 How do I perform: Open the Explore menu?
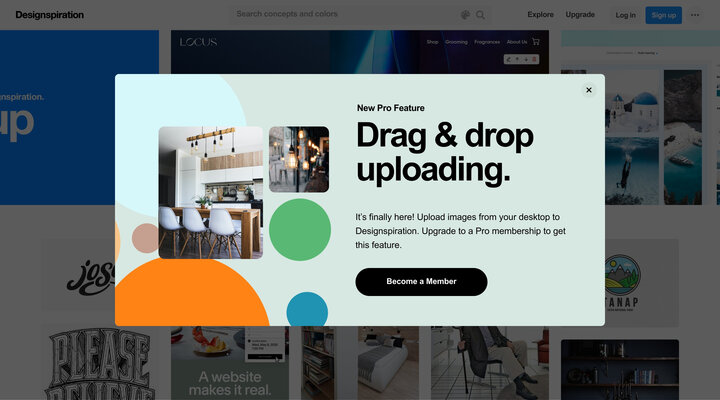pos(540,15)
